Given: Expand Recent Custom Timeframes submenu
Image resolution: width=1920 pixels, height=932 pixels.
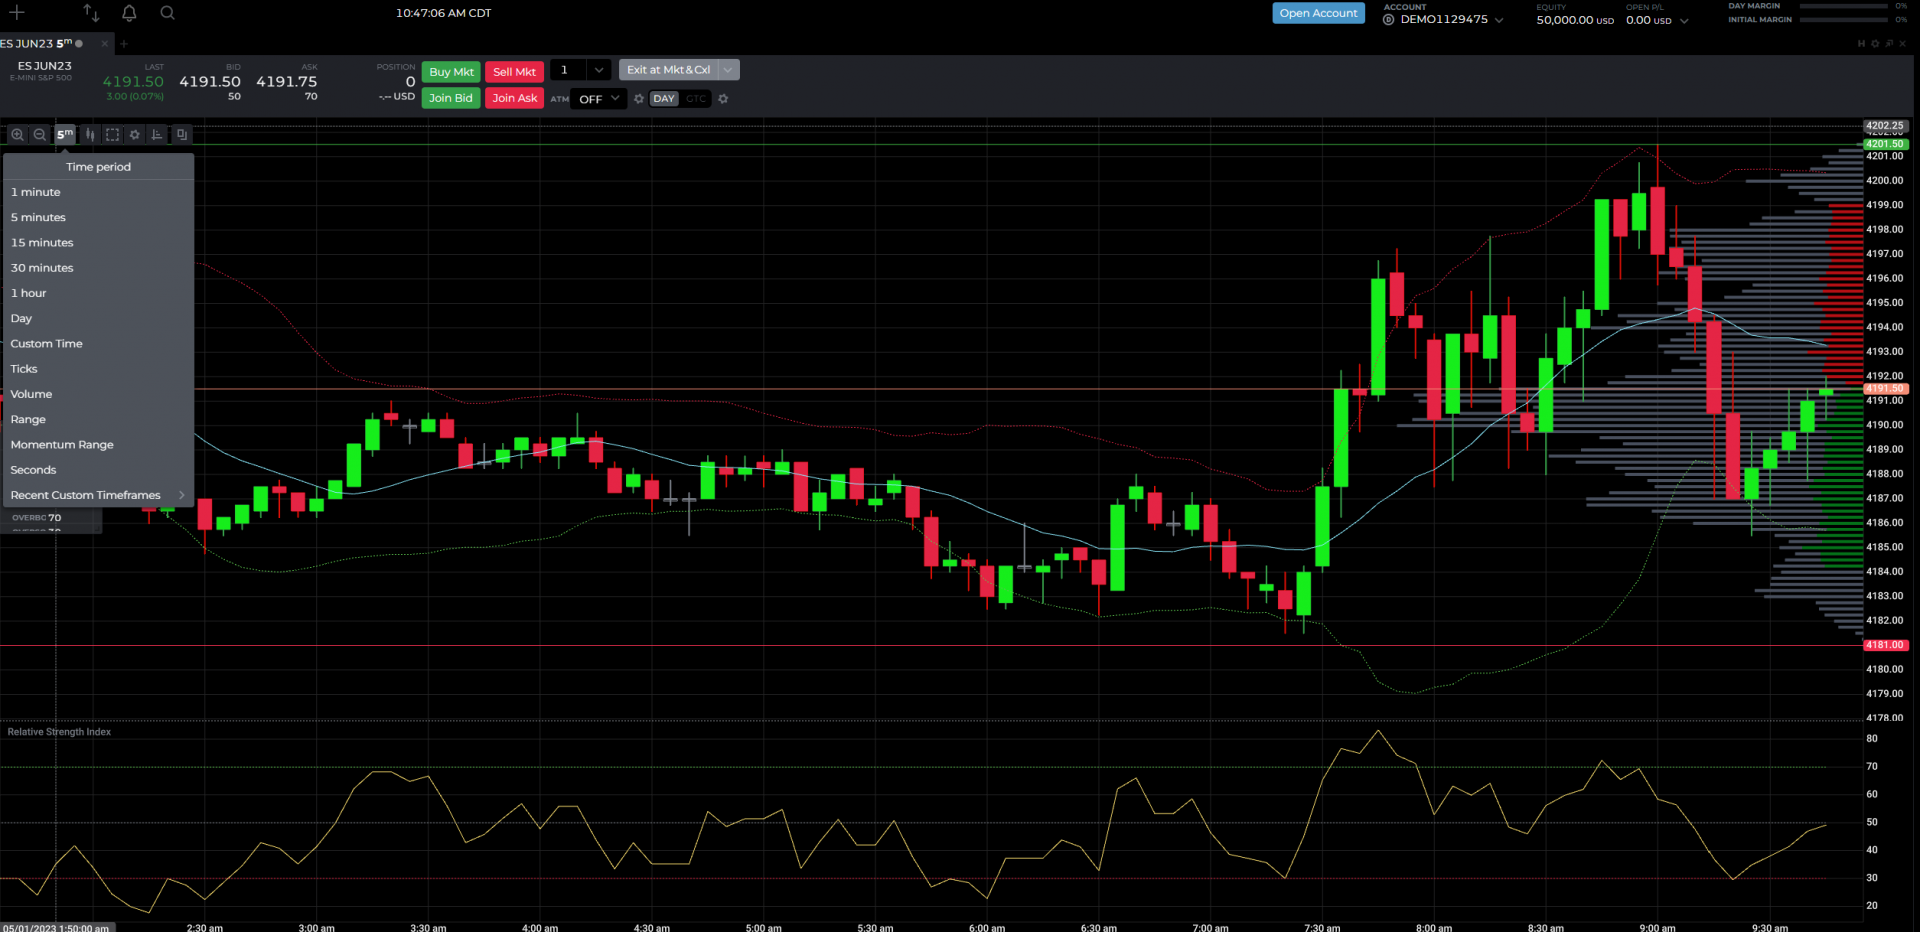Looking at the screenshot, I should coord(98,495).
